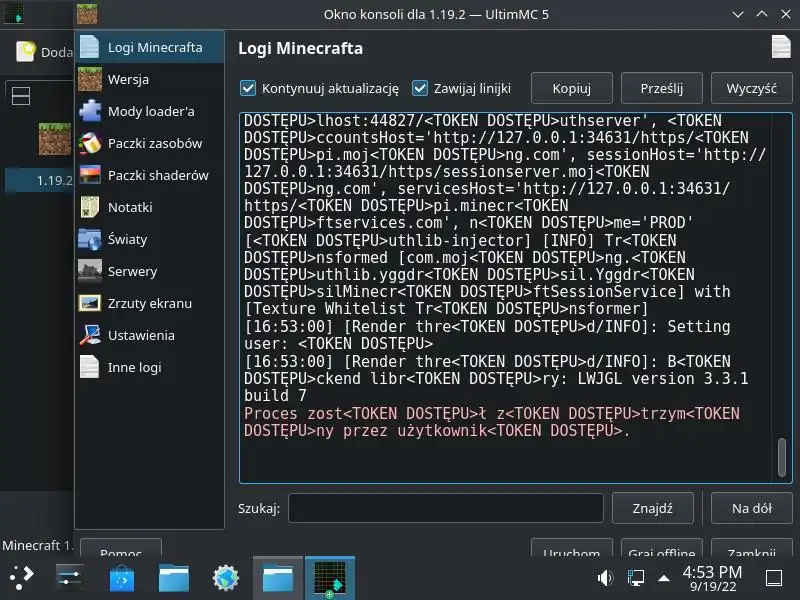Click Show Desktop icon in taskbar
This screenshot has height=600, width=800.
(x=774, y=578)
